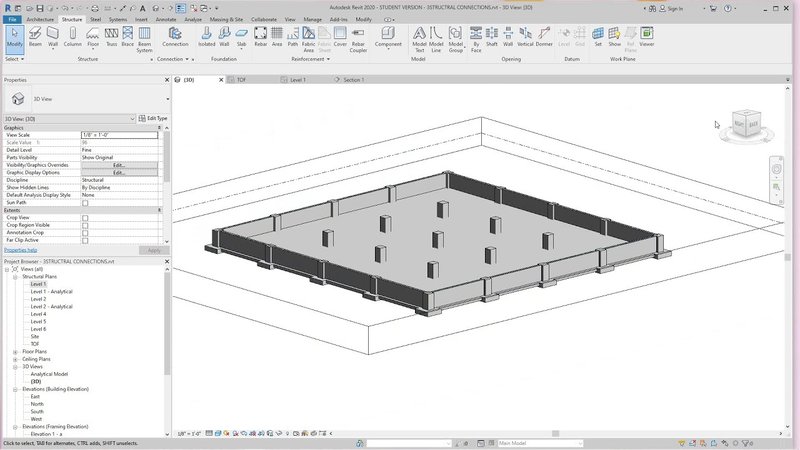Select the structural Column tool
800x450 pixels.
click(x=72, y=37)
